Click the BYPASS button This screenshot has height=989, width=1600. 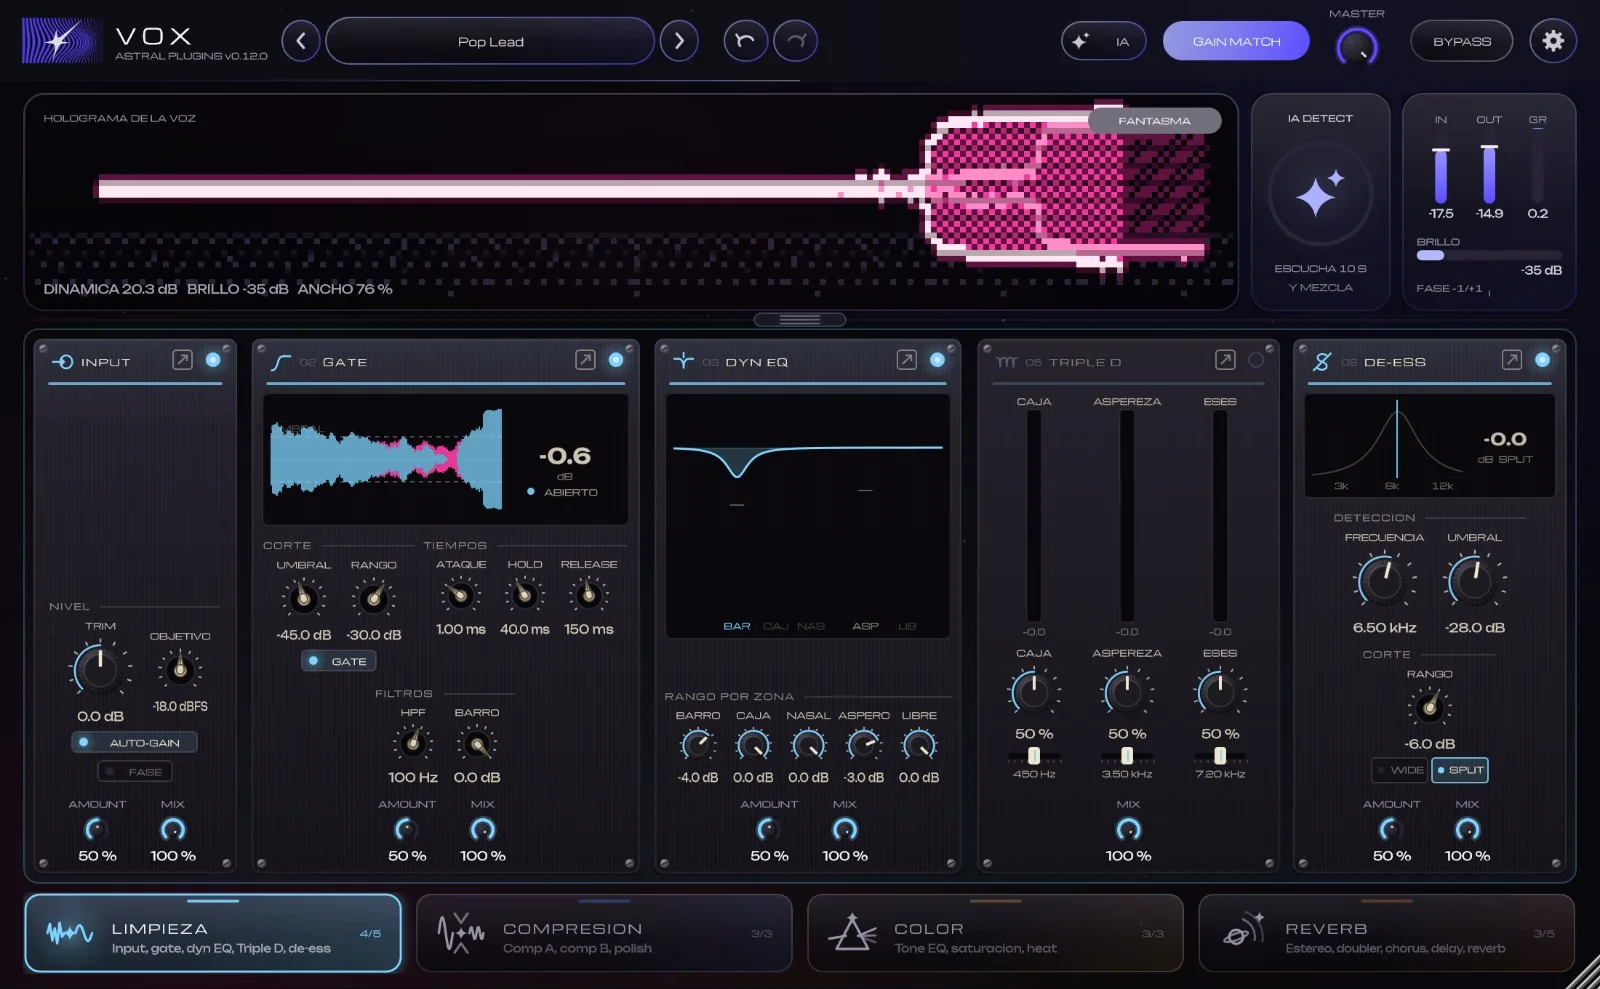1462,41
